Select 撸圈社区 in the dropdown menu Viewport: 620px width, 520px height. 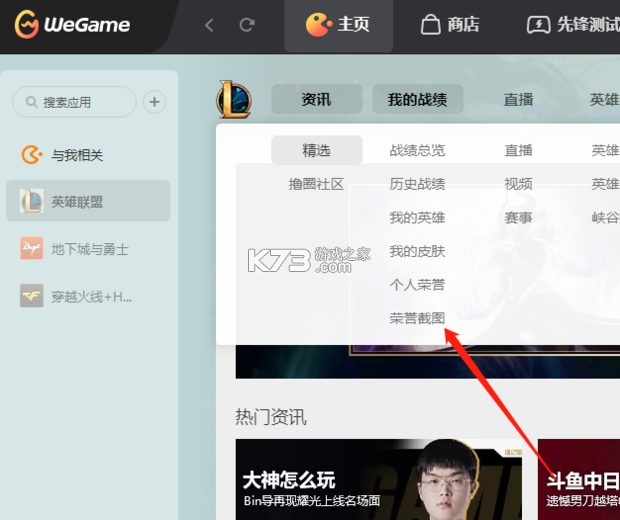pyautogui.click(x=316, y=184)
